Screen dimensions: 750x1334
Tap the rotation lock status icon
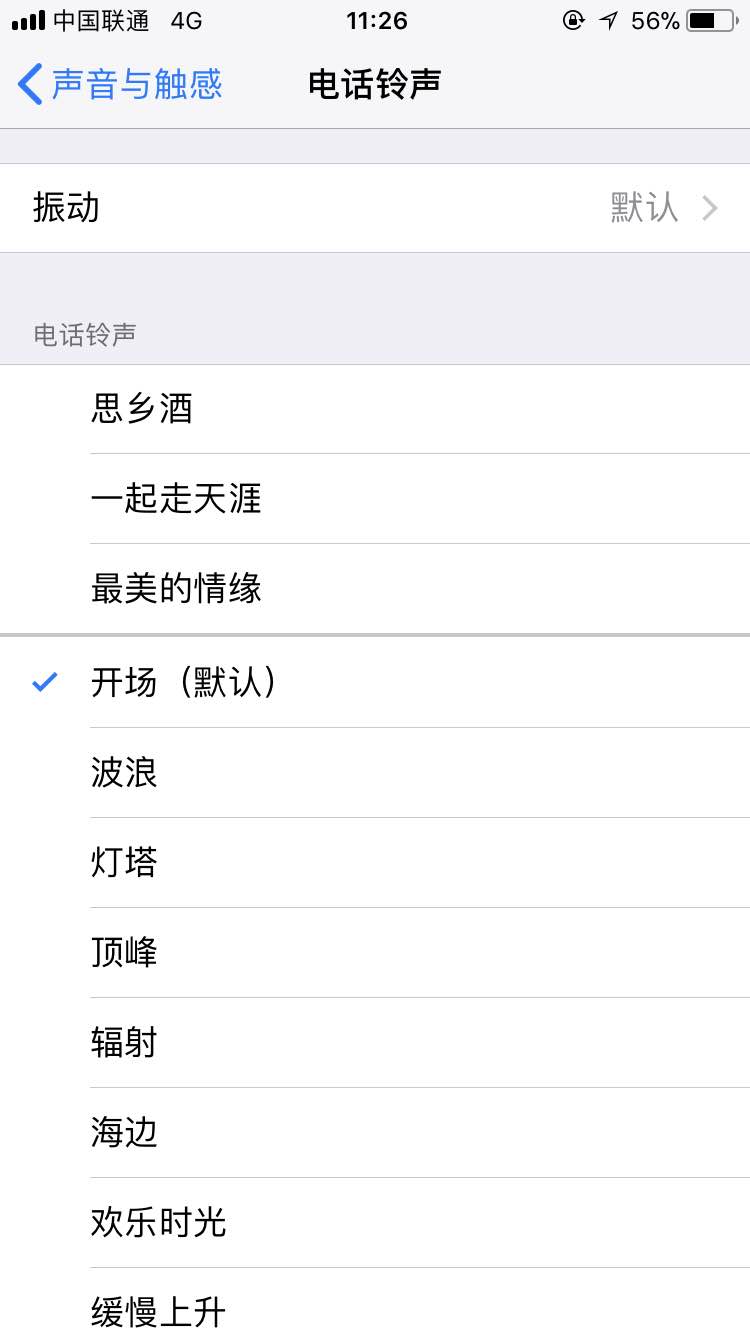tap(573, 20)
